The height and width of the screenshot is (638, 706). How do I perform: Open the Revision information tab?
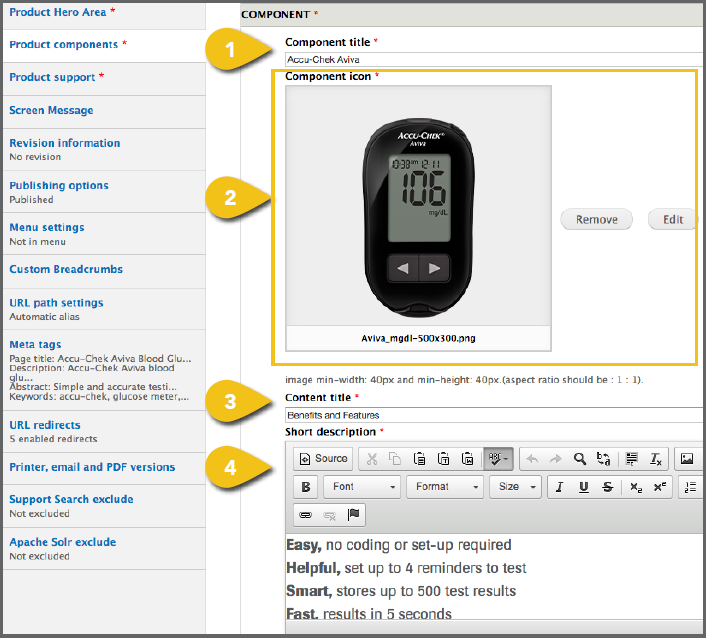[104, 149]
